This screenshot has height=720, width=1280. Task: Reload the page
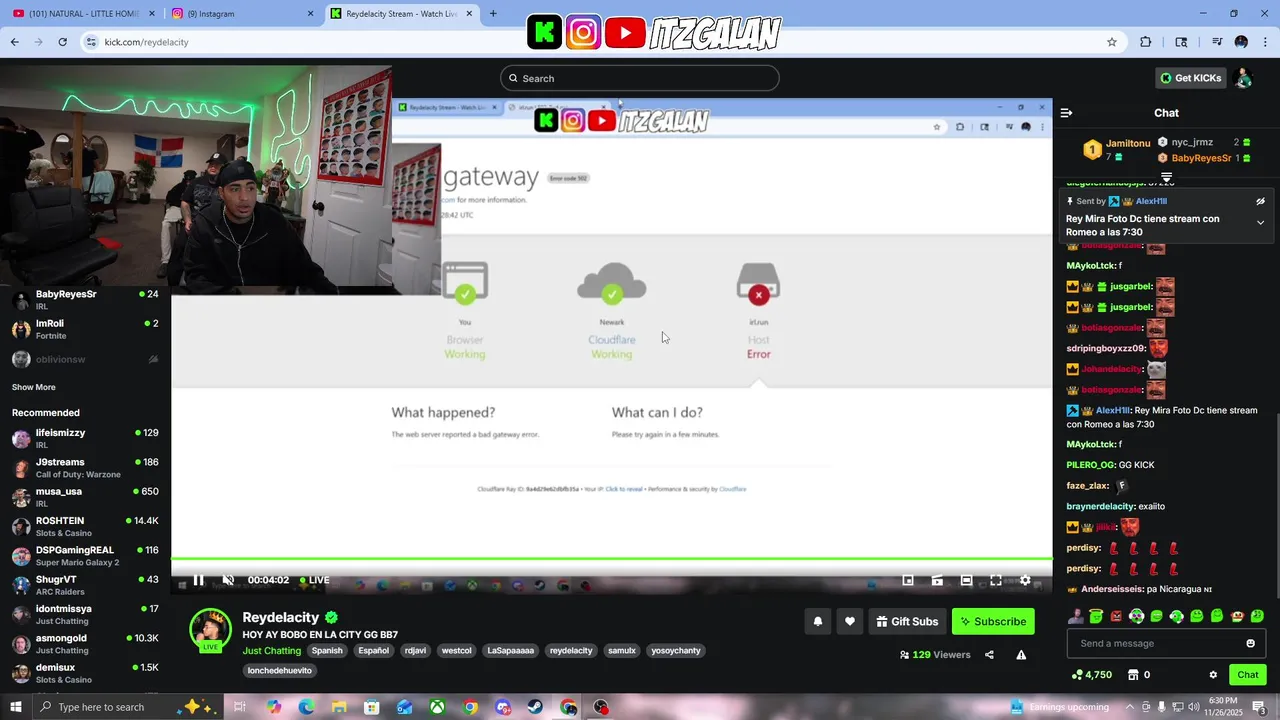point(62,42)
